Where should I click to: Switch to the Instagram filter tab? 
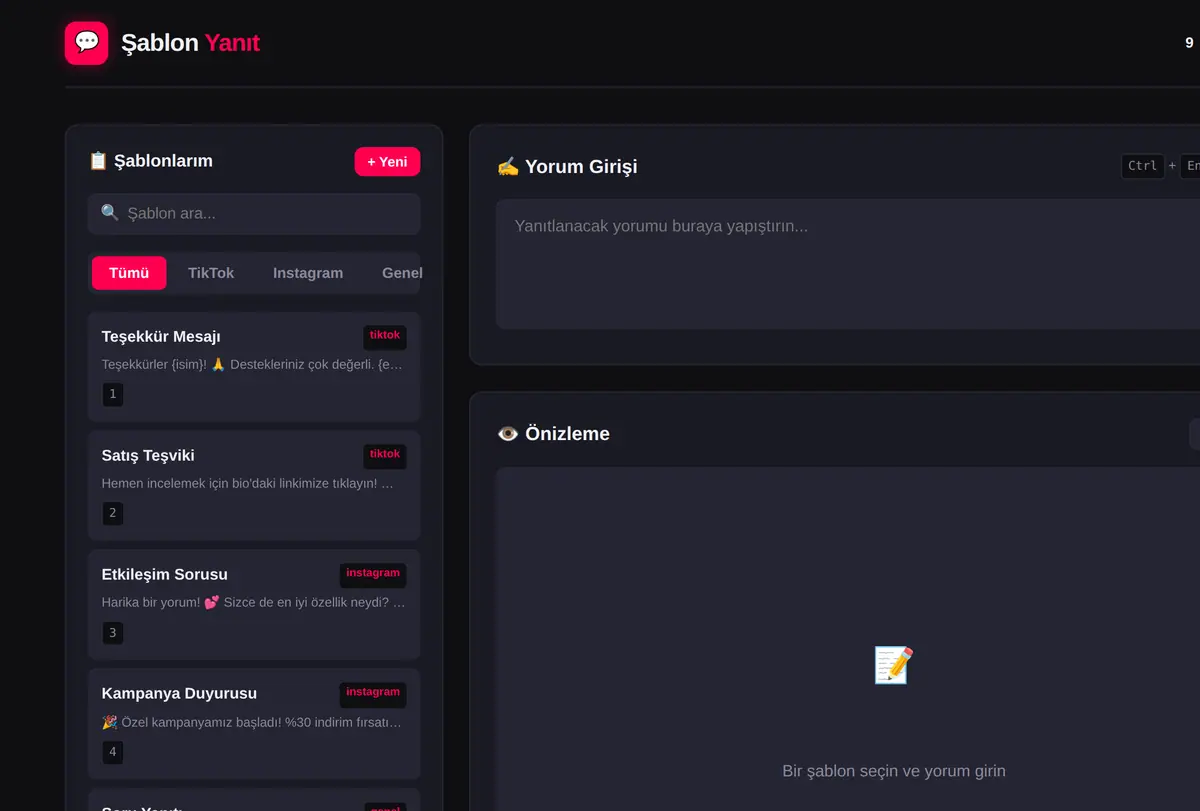[x=308, y=273]
